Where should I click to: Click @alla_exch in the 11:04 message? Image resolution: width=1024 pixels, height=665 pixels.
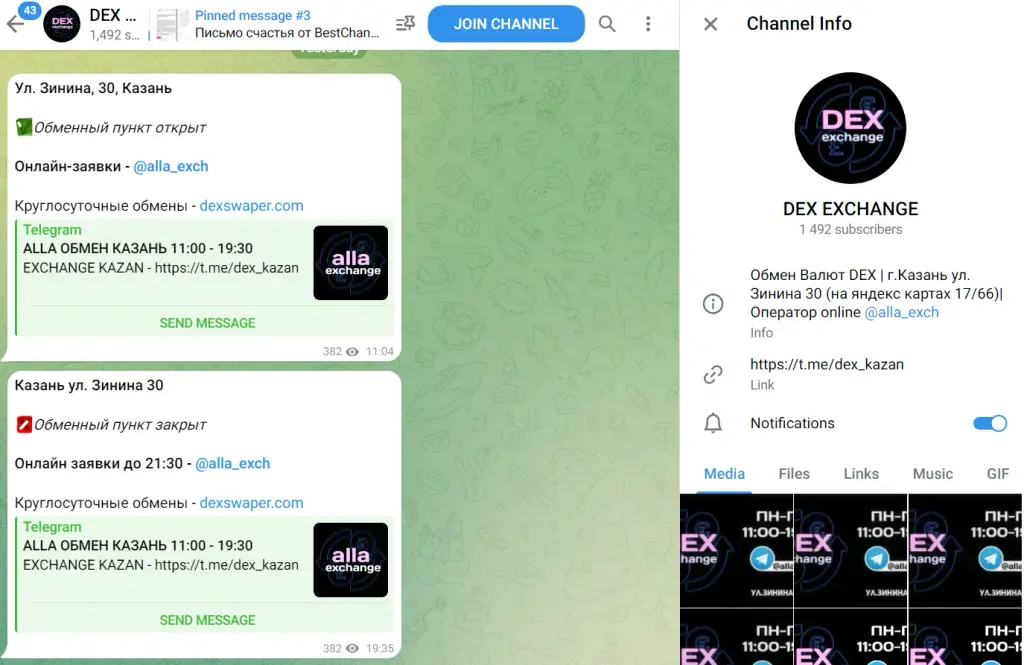pyautogui.click(x=170, y=167)
